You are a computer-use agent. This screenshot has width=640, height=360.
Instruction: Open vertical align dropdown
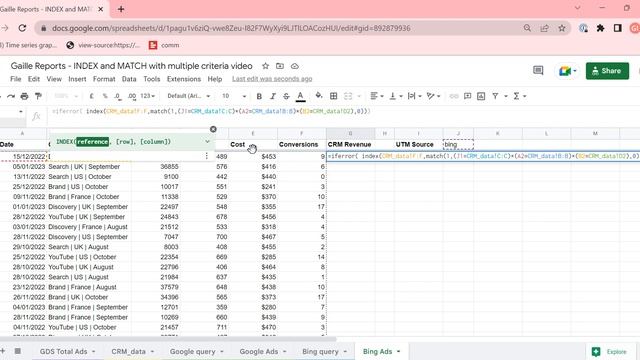pyautogui.click(x=396, y=96)
